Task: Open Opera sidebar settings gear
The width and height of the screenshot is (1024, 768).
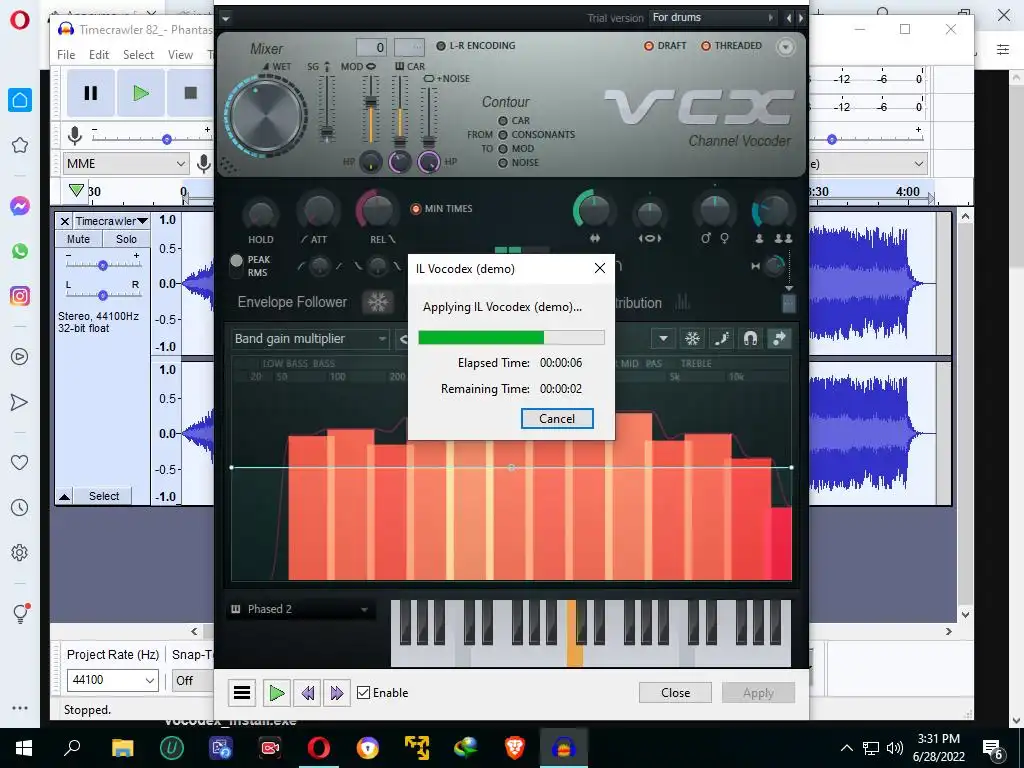Action: (x=20, y=552)
